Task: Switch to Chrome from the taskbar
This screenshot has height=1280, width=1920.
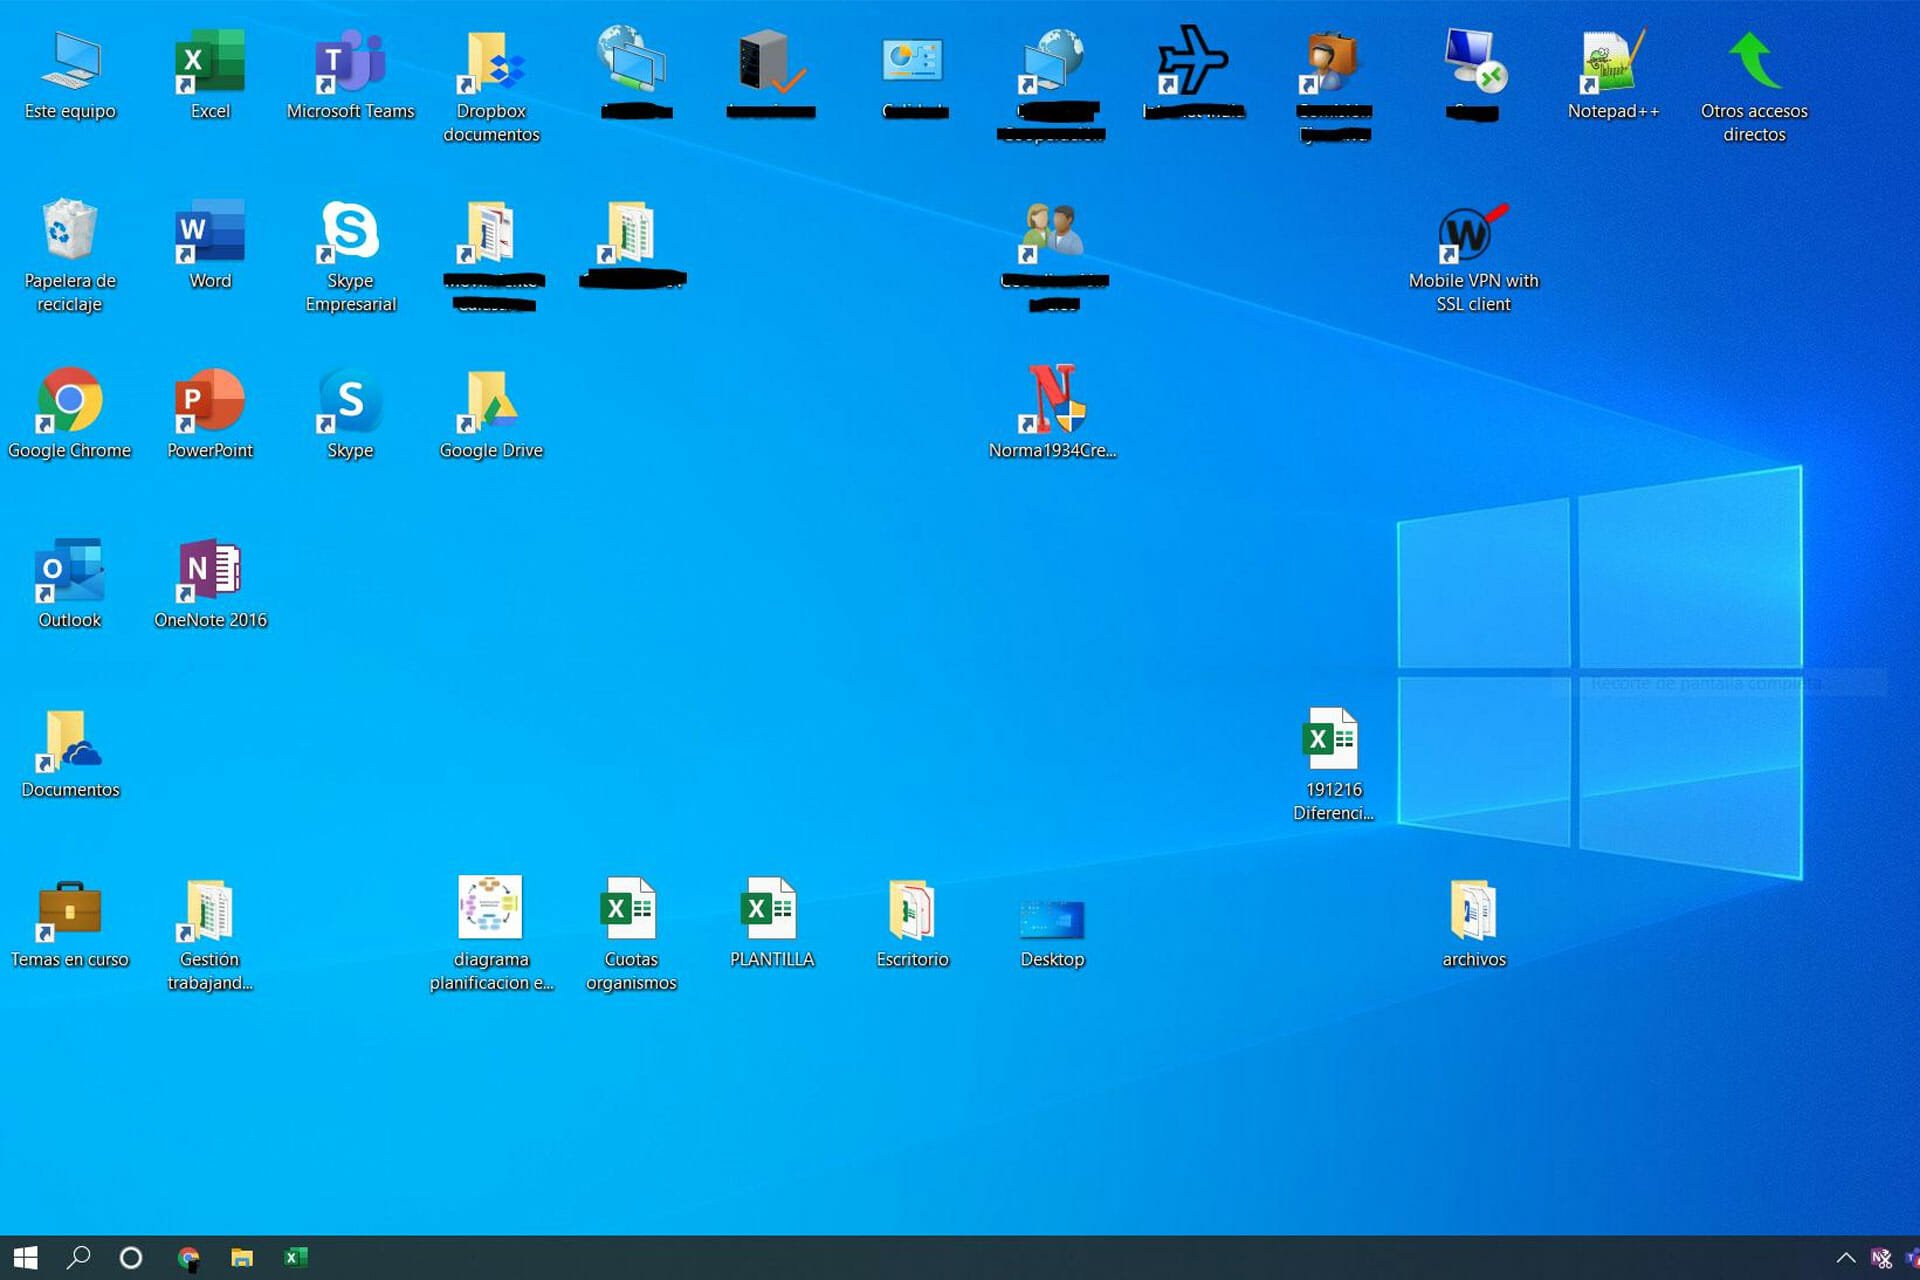Action: coord(188,1257)
